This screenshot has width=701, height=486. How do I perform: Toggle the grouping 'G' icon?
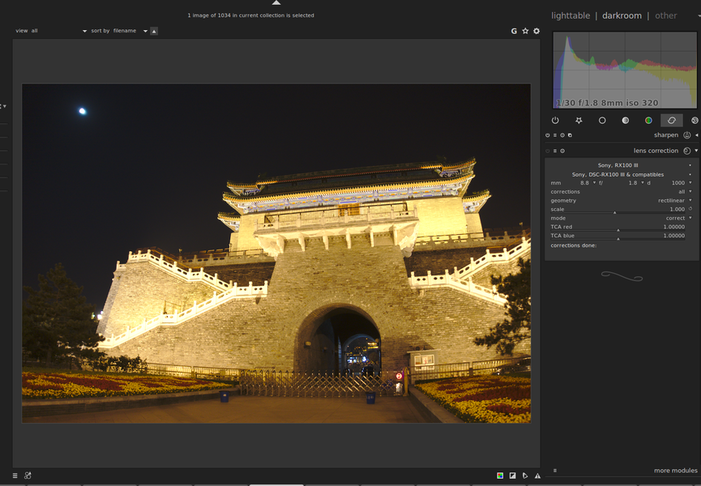click(x=514, y=31)
